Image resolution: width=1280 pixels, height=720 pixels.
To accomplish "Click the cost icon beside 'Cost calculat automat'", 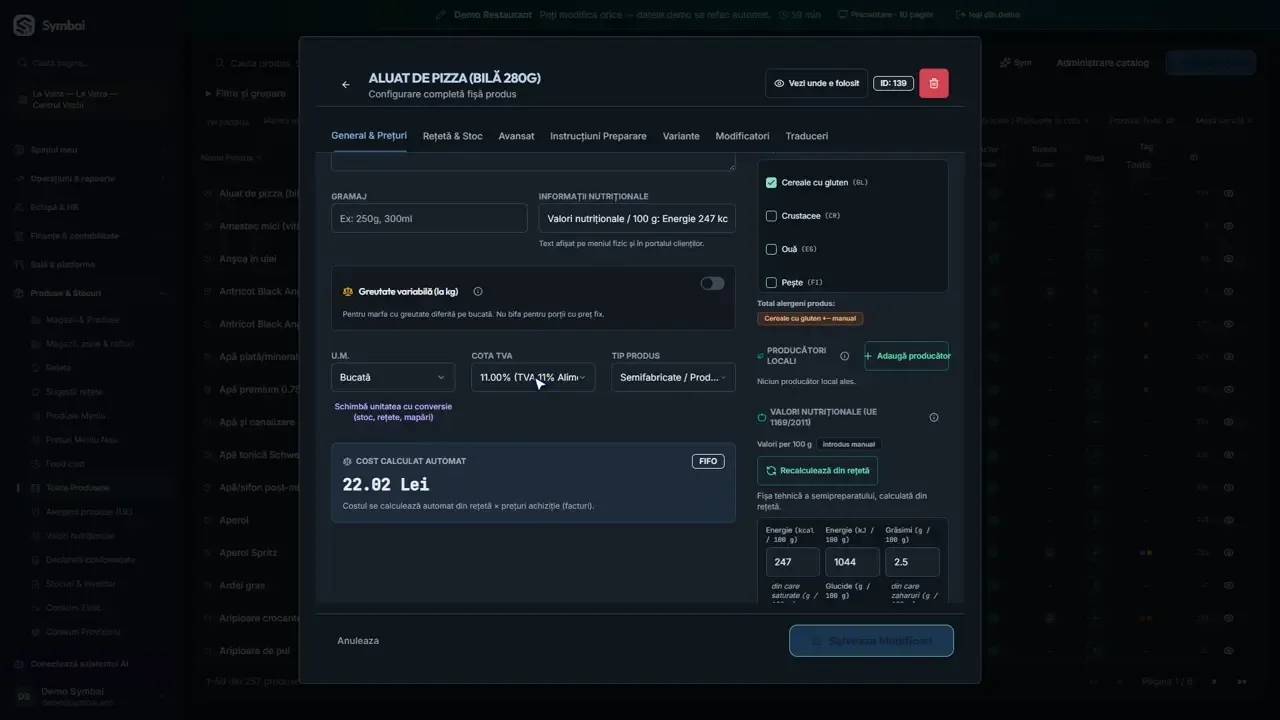I will point(348,461).
